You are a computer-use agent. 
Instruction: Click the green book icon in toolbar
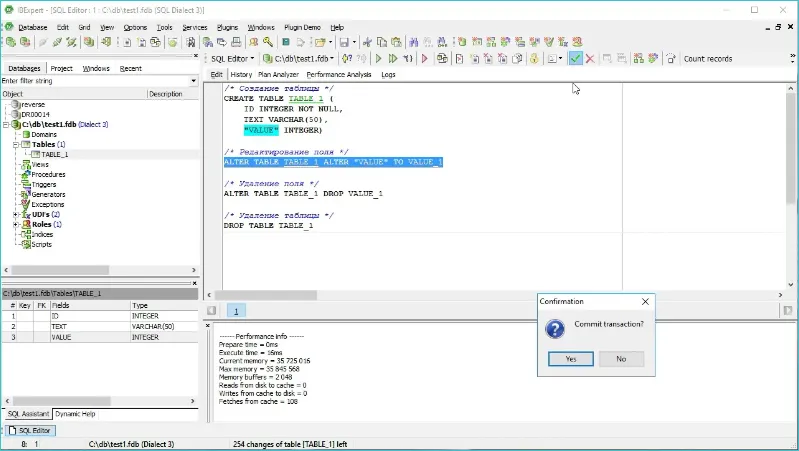pos(286,42)
